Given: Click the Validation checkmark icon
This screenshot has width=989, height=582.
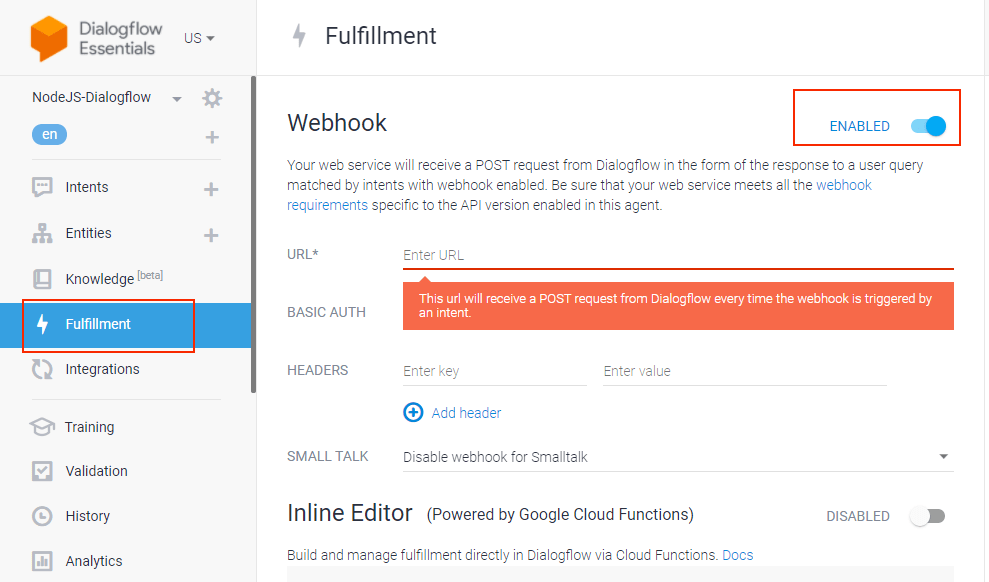Looking at the screenshot, I should 42,471.
